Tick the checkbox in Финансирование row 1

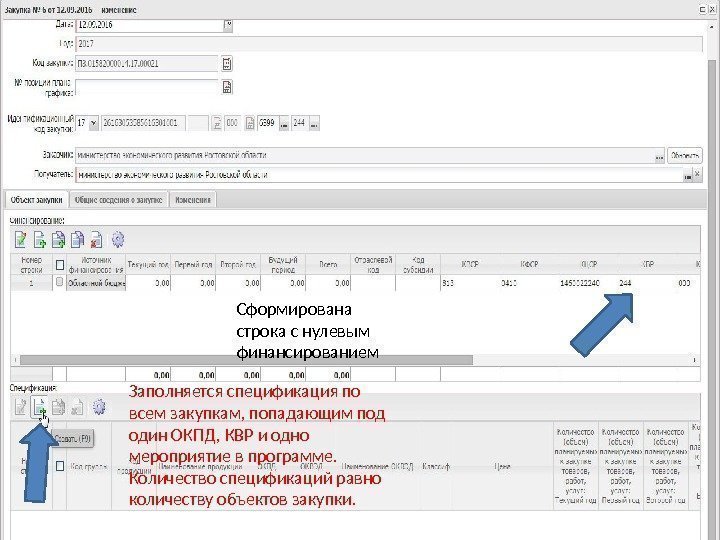[59, 282]
